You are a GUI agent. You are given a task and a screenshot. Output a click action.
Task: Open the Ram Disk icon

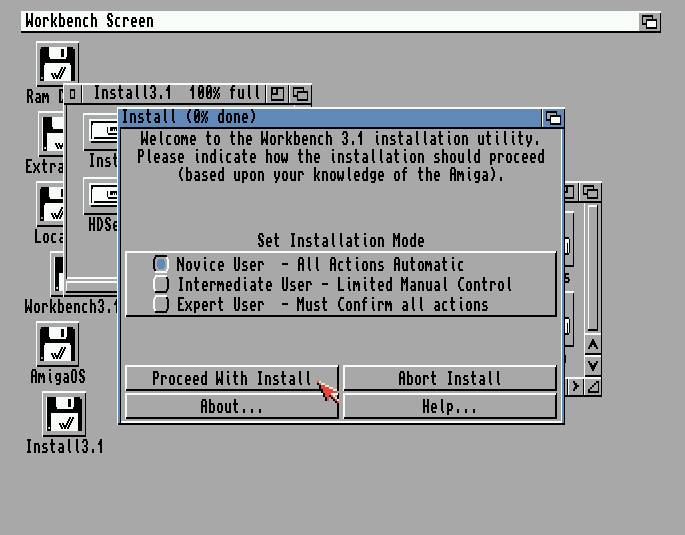pos(57,65)
